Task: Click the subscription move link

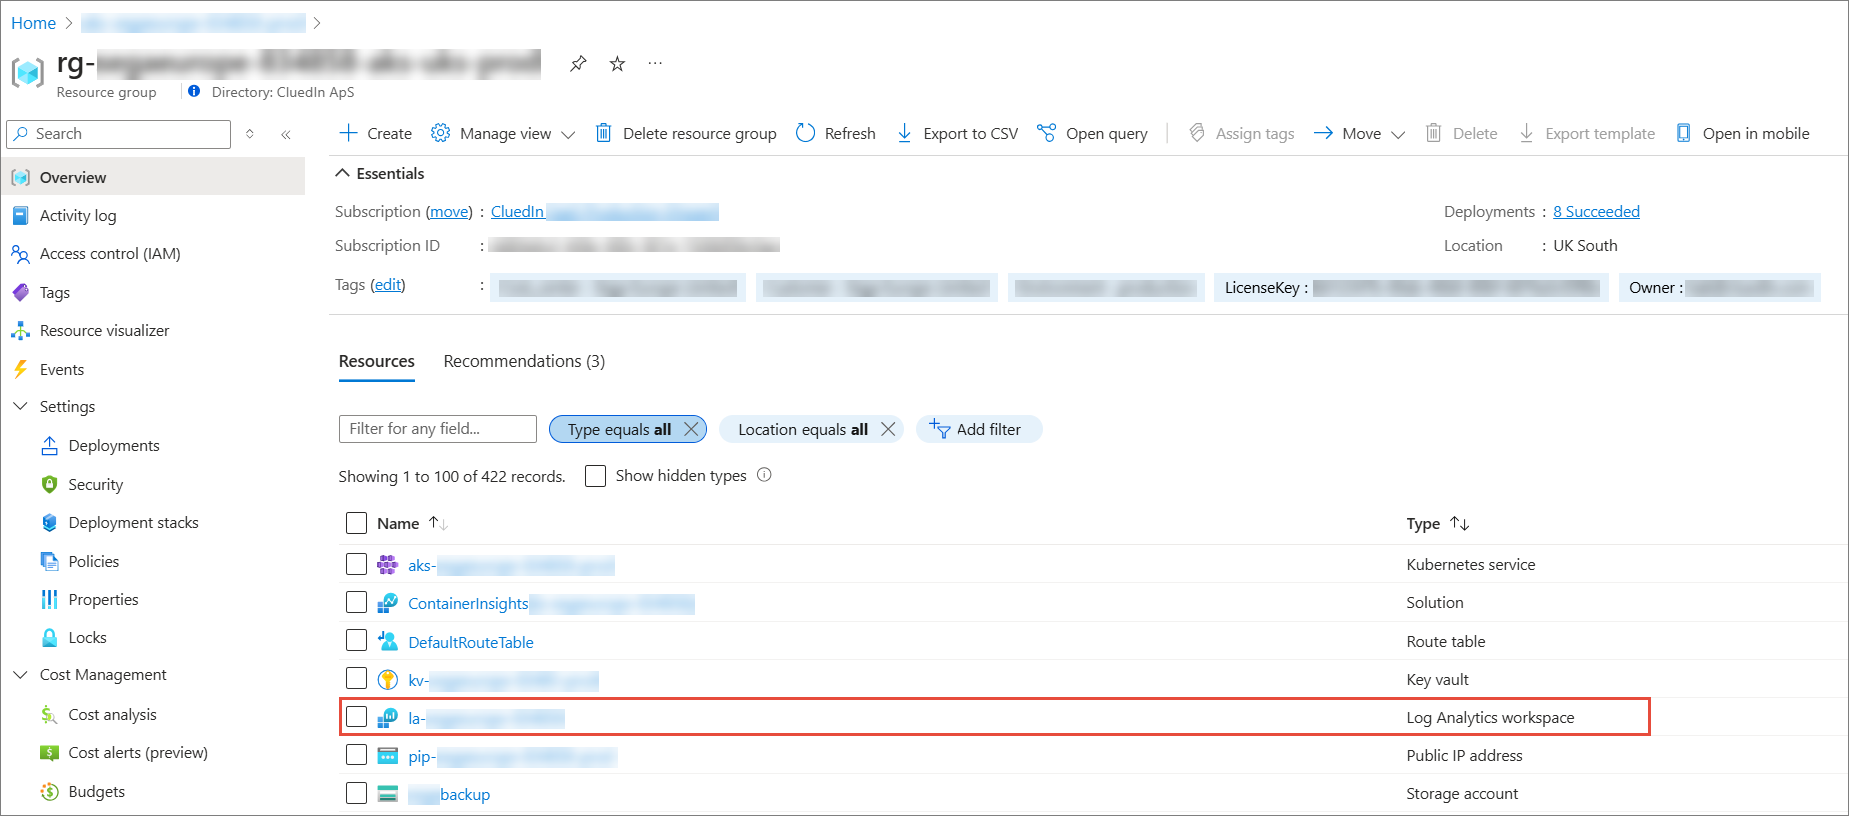Action: [x=449, y=212]
